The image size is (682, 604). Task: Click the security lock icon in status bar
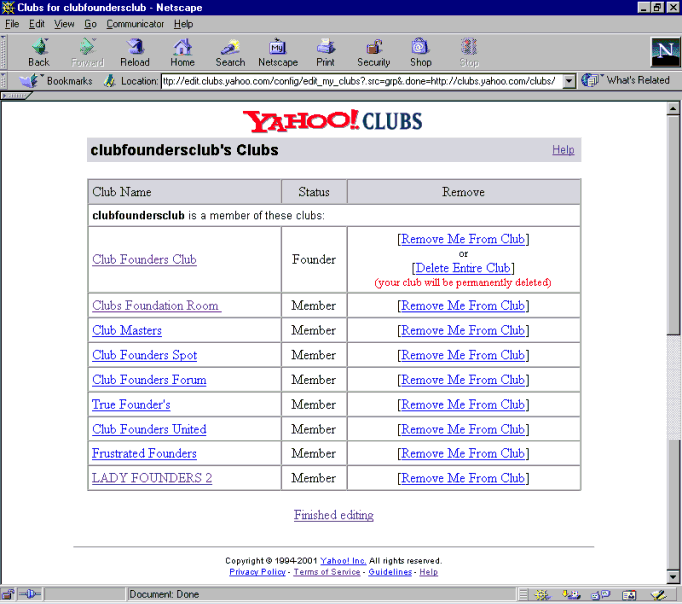(8, 594)
